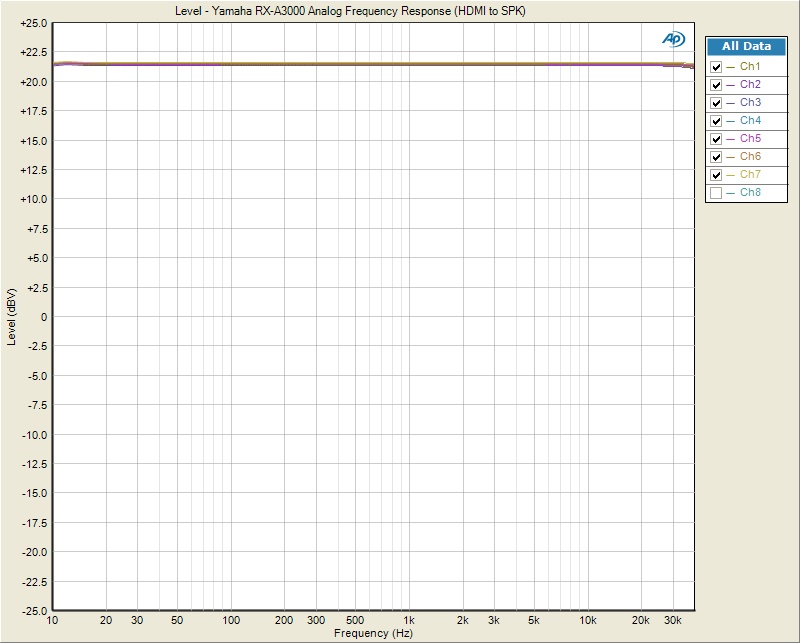The width and height of the screenshot is (800, 643).
Task: Click the AP logo icon on graph
Action: [673, 39]
